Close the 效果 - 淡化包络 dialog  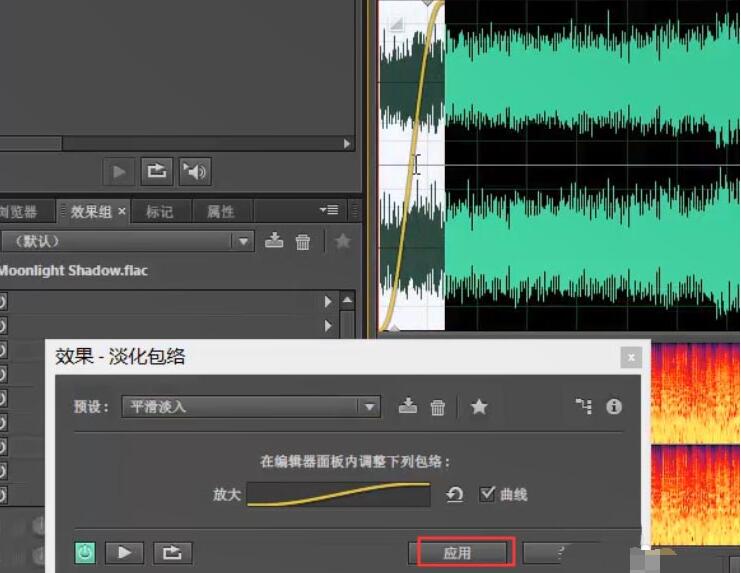(x=631, y=358)
